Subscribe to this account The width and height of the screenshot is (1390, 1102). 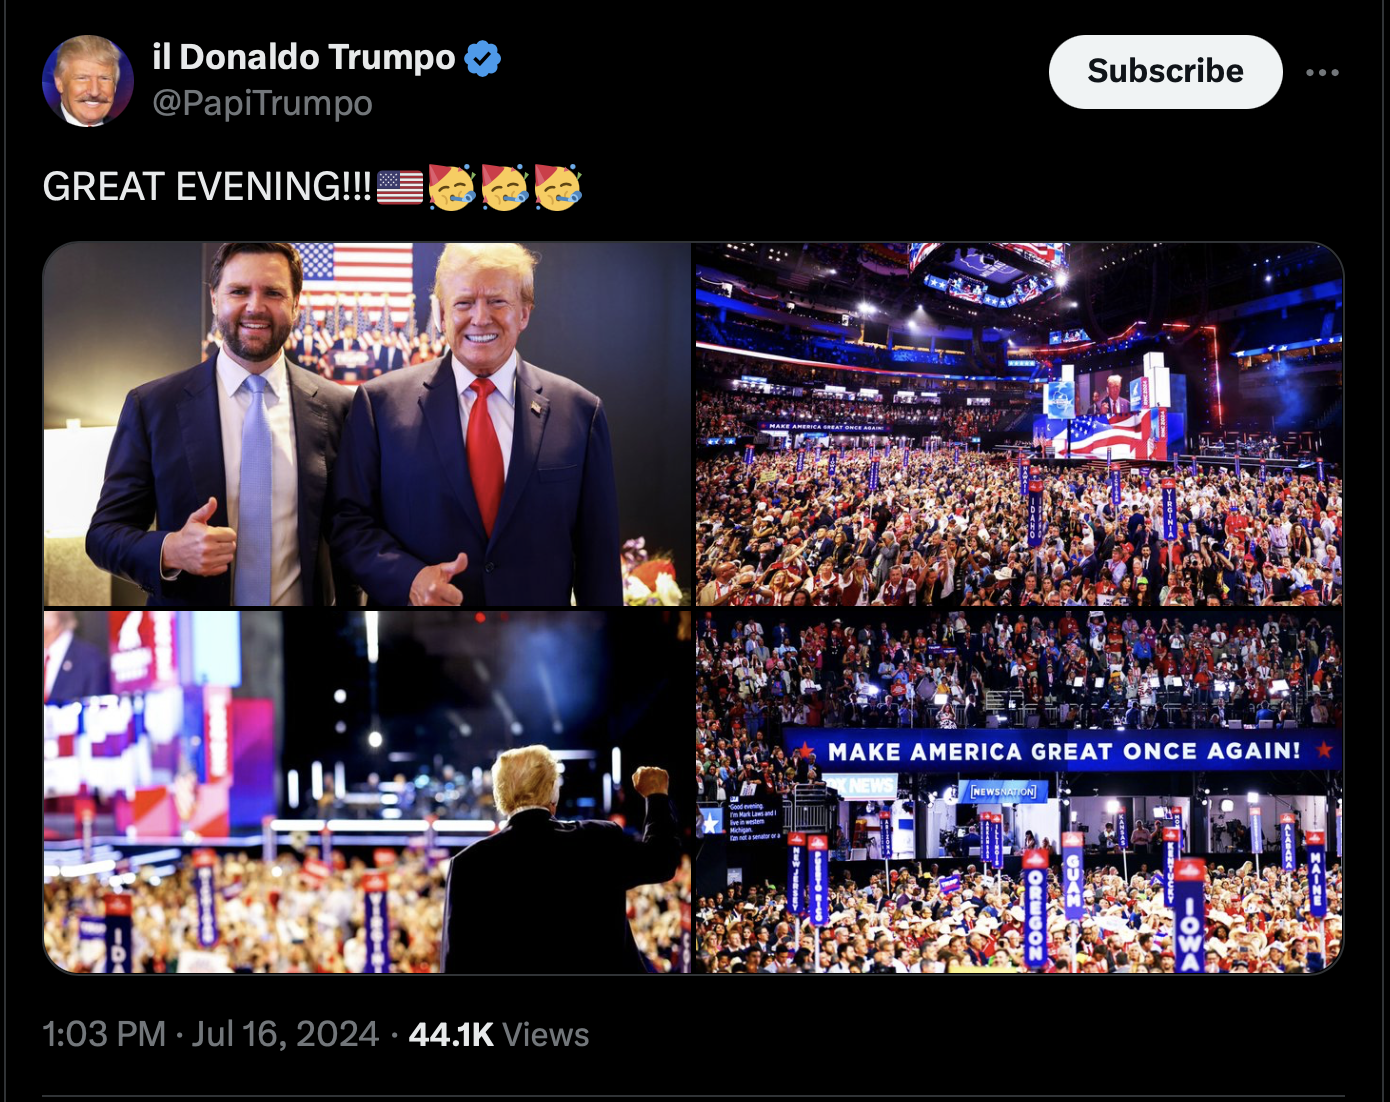(1165, 72)
